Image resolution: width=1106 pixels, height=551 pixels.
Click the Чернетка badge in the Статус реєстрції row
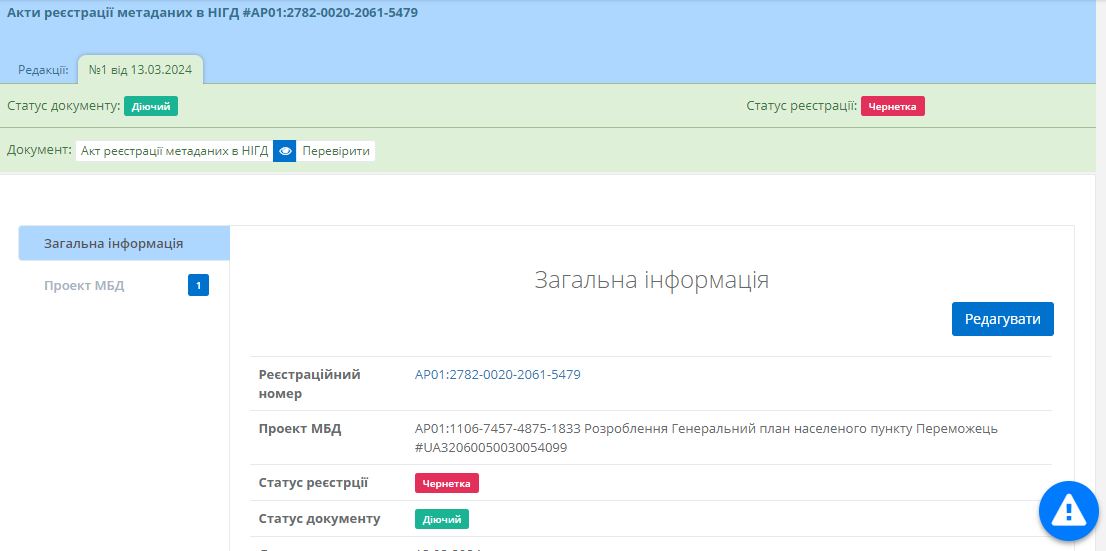pyautogui.click(x=447, y=483)
